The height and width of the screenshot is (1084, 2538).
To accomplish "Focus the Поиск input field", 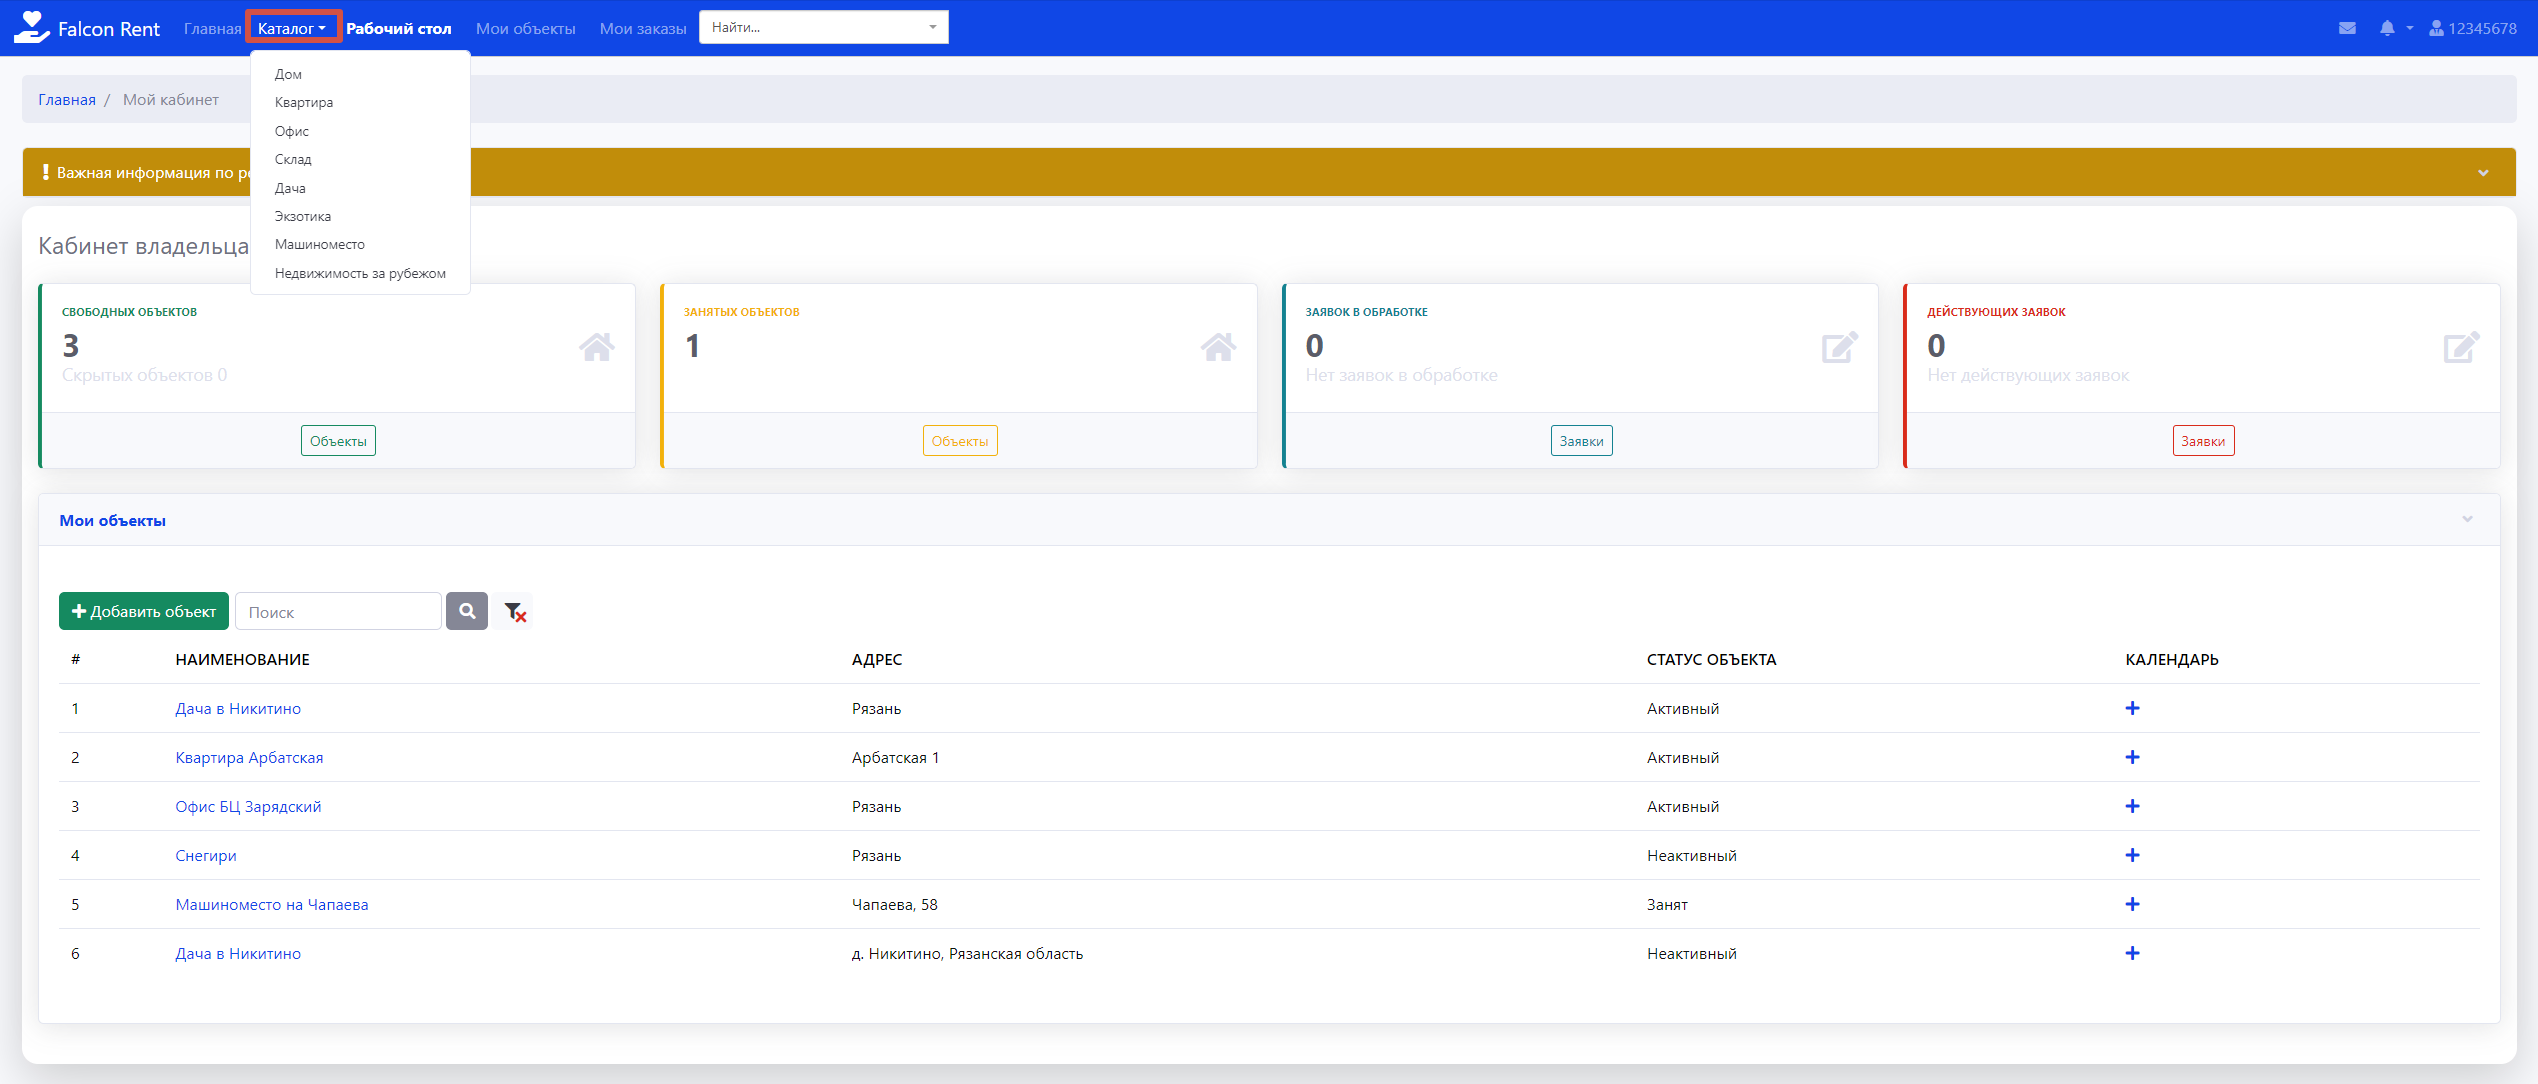I will click(338, 612).
